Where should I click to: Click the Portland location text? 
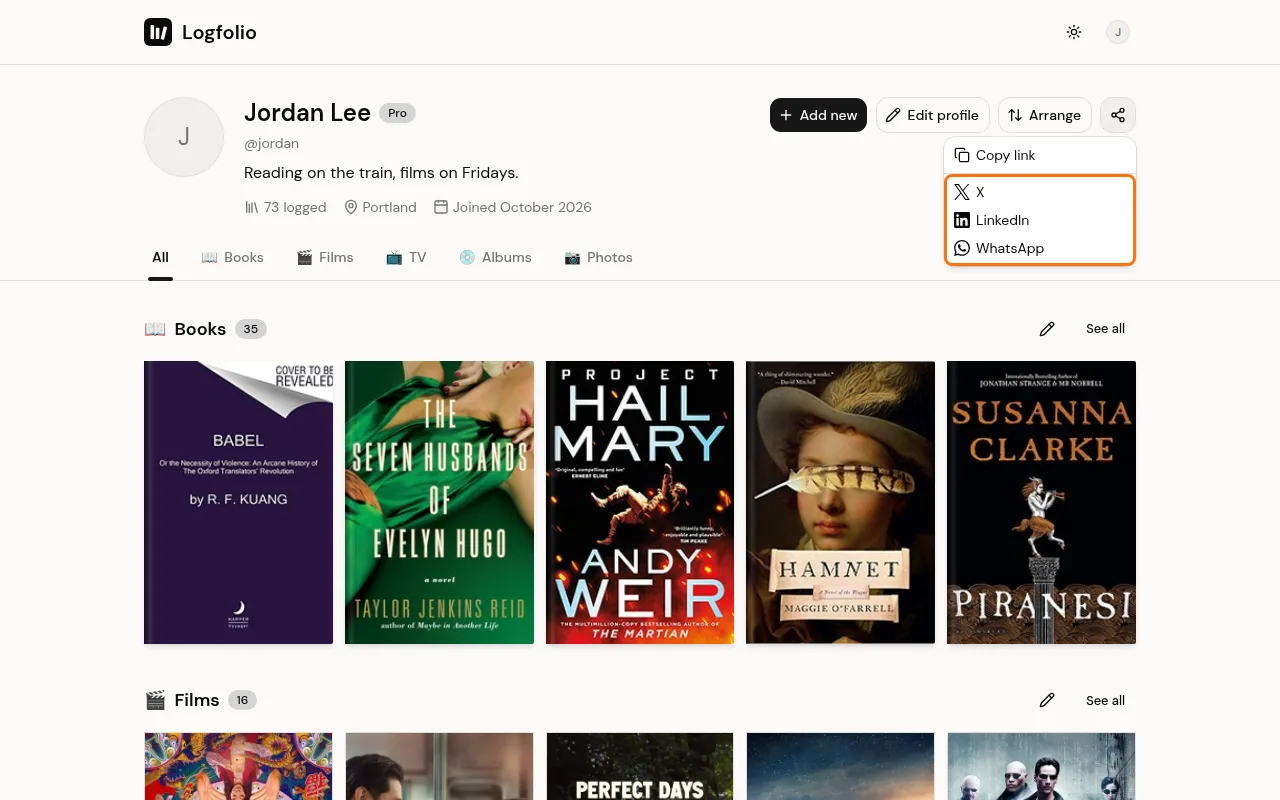[380, 207]
